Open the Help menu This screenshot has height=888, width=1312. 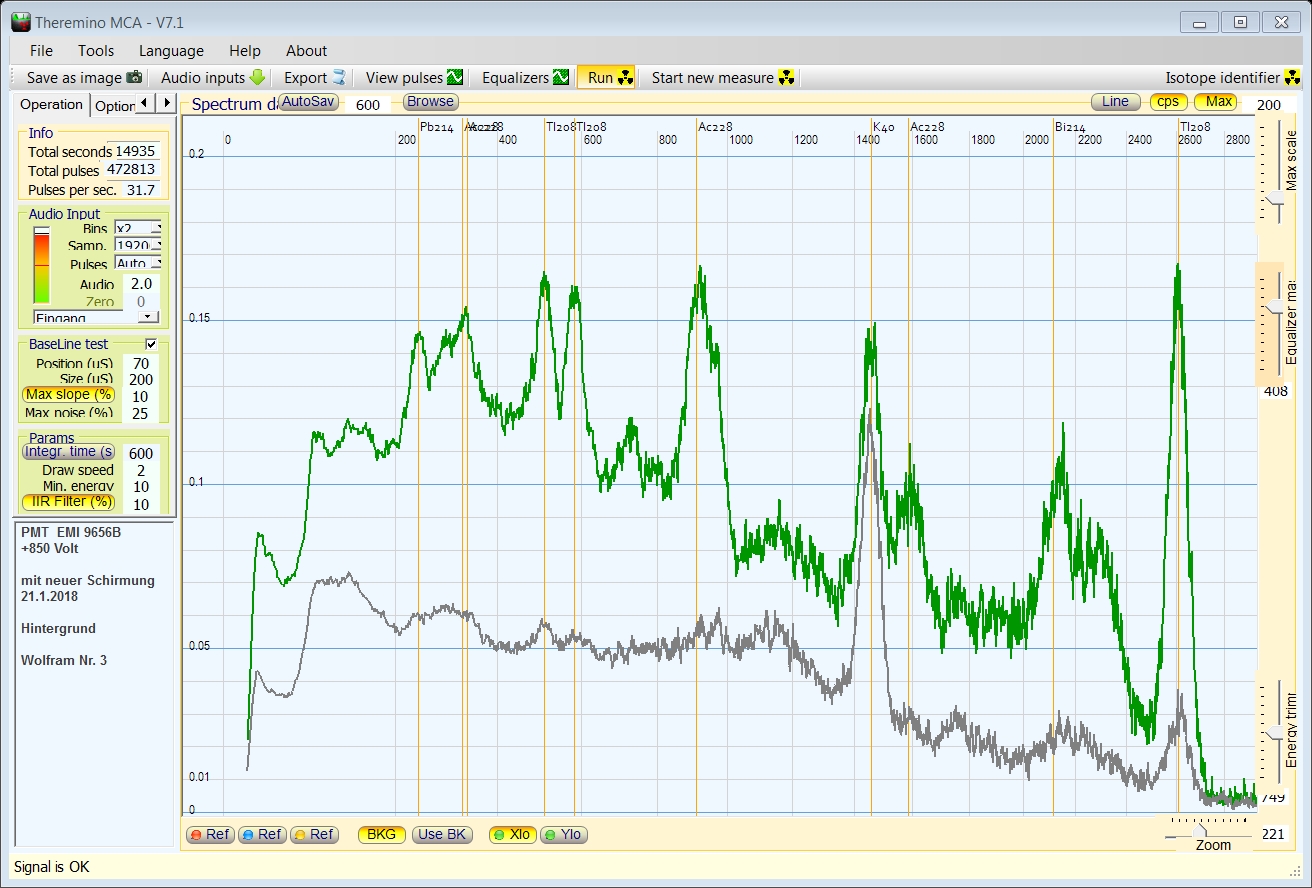coord(244,51)
